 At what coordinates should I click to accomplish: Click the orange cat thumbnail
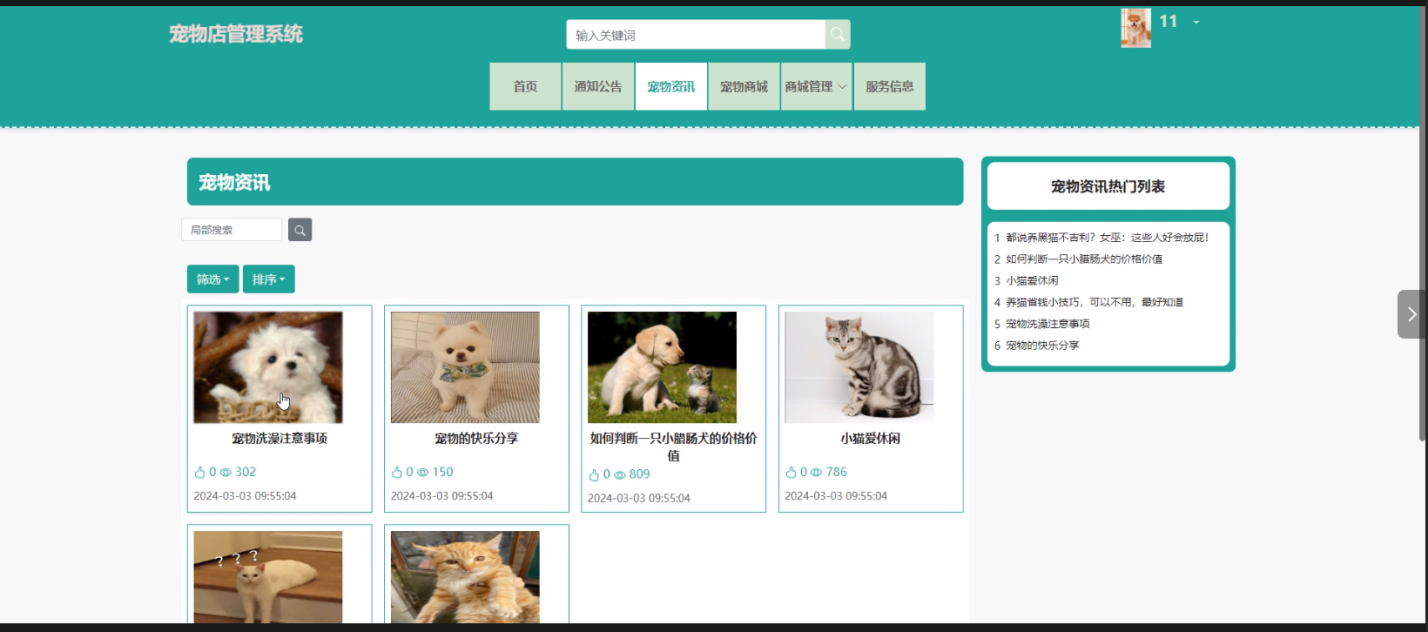pyautogui.click(x=465, y=577)
